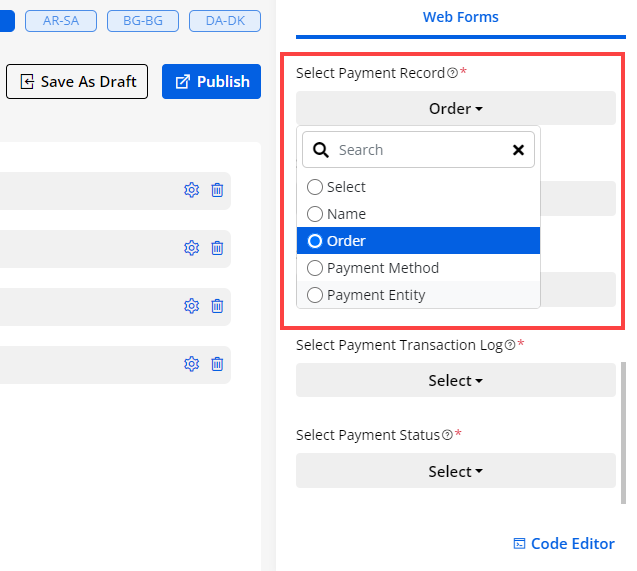Viewport: 637px width, 571px height.
Task: Click trash icon in the third row
Action: click(x=217, y=306)
